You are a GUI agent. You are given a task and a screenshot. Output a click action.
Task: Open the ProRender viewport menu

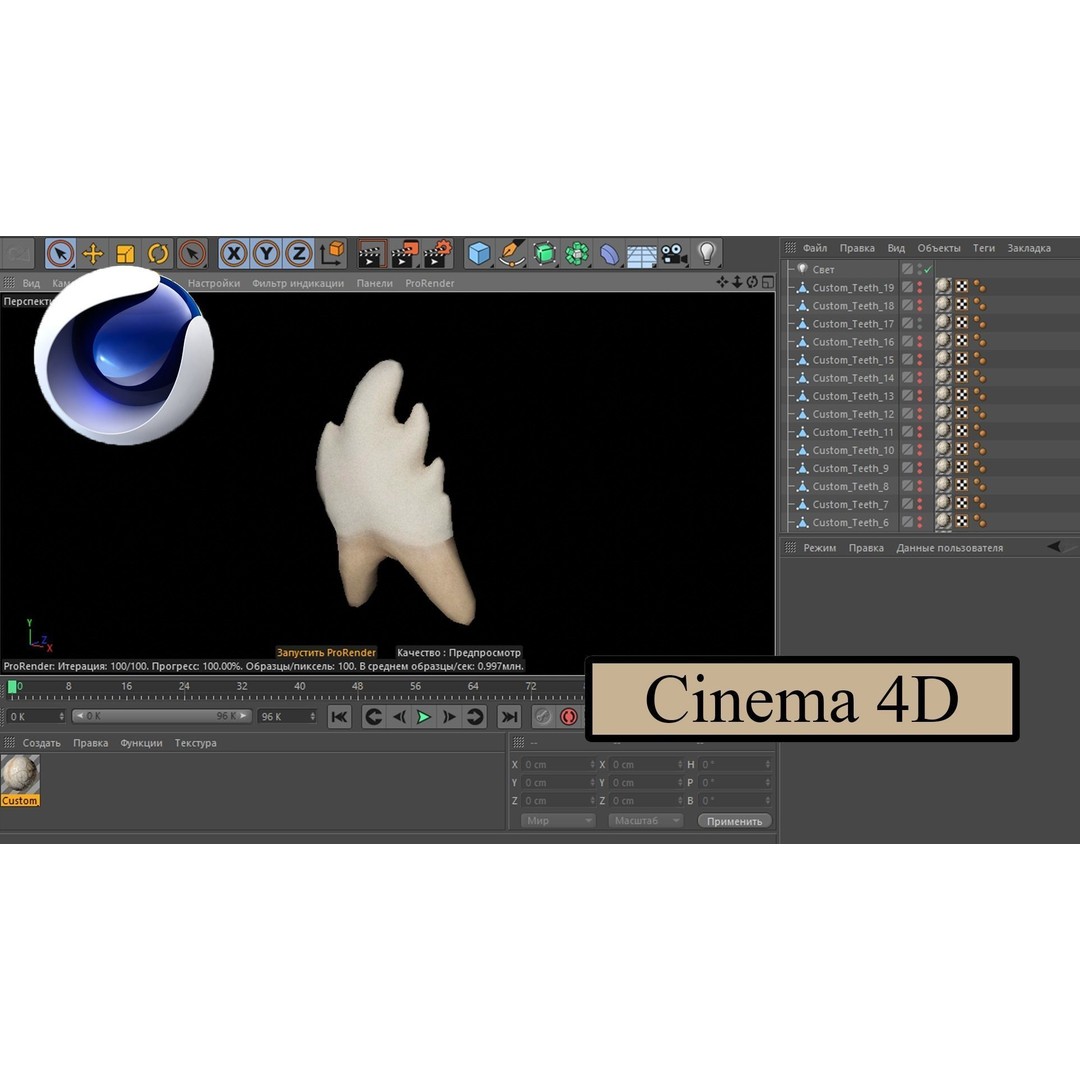pos(430,283)
